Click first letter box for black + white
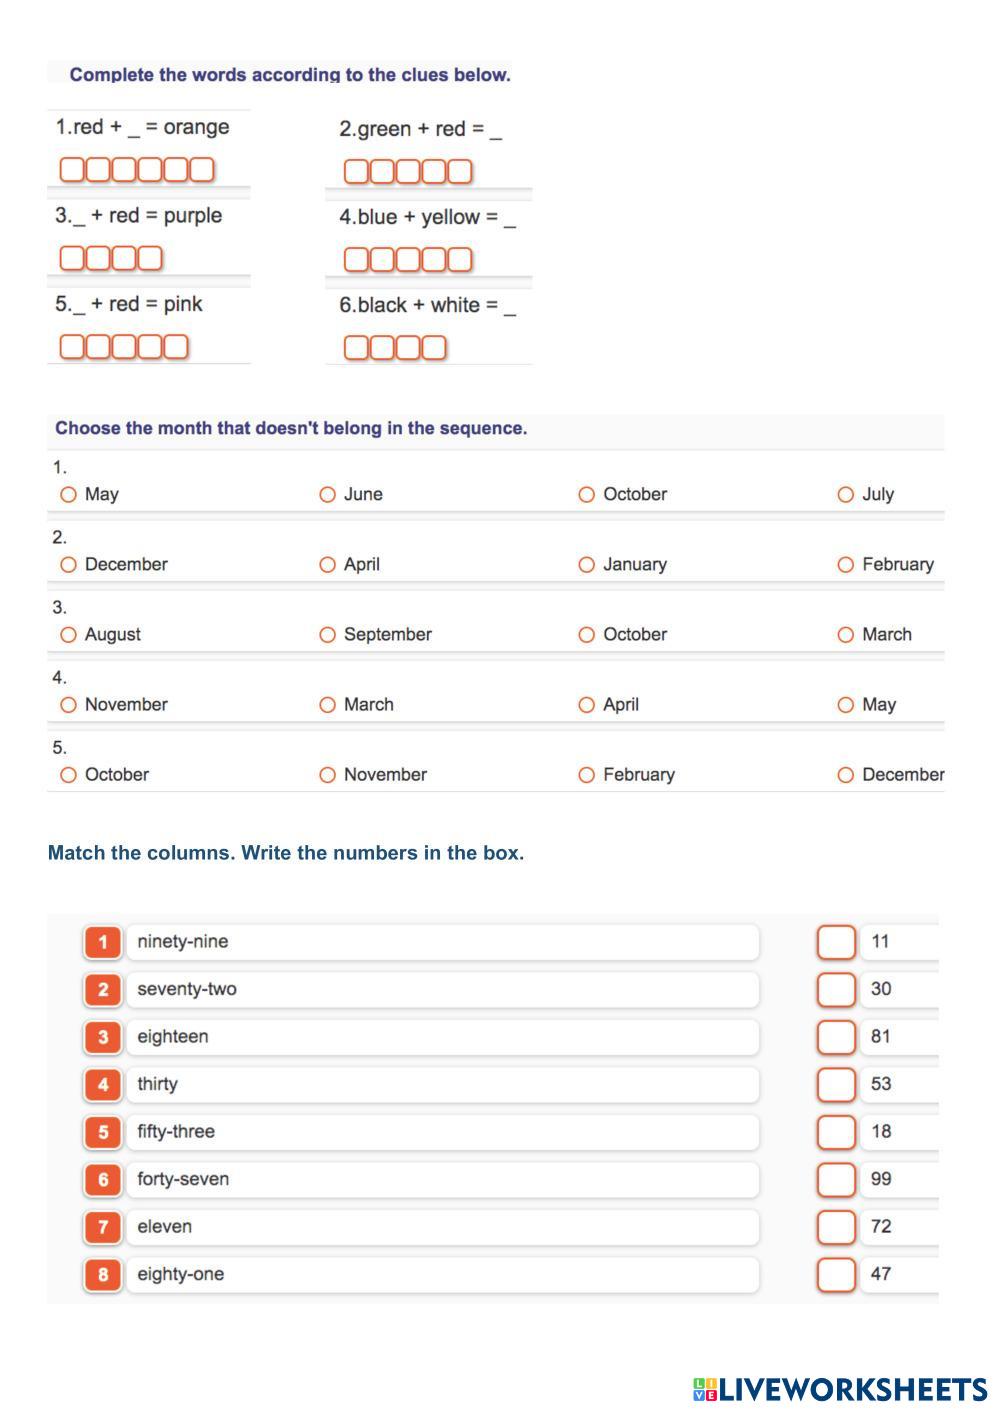The width and height of the screenshot is (1000, 1414). [356, 348]
